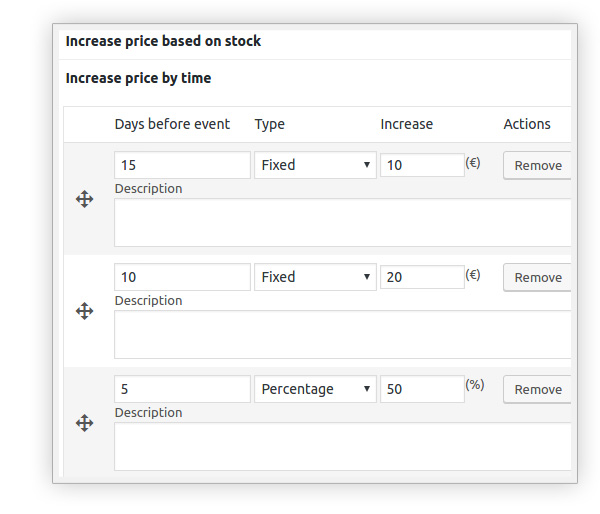
Task: Click Description box of the 15-day row
Action: [x=342, y=222]
